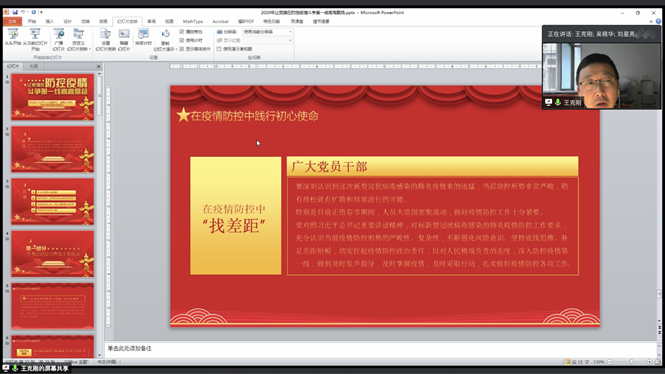Image resolution: width=665 pixels, height=374 pixels.
Task: Toggle the Play Narrations (播放旁白) checkbox
Action: [x=182, y=32]
